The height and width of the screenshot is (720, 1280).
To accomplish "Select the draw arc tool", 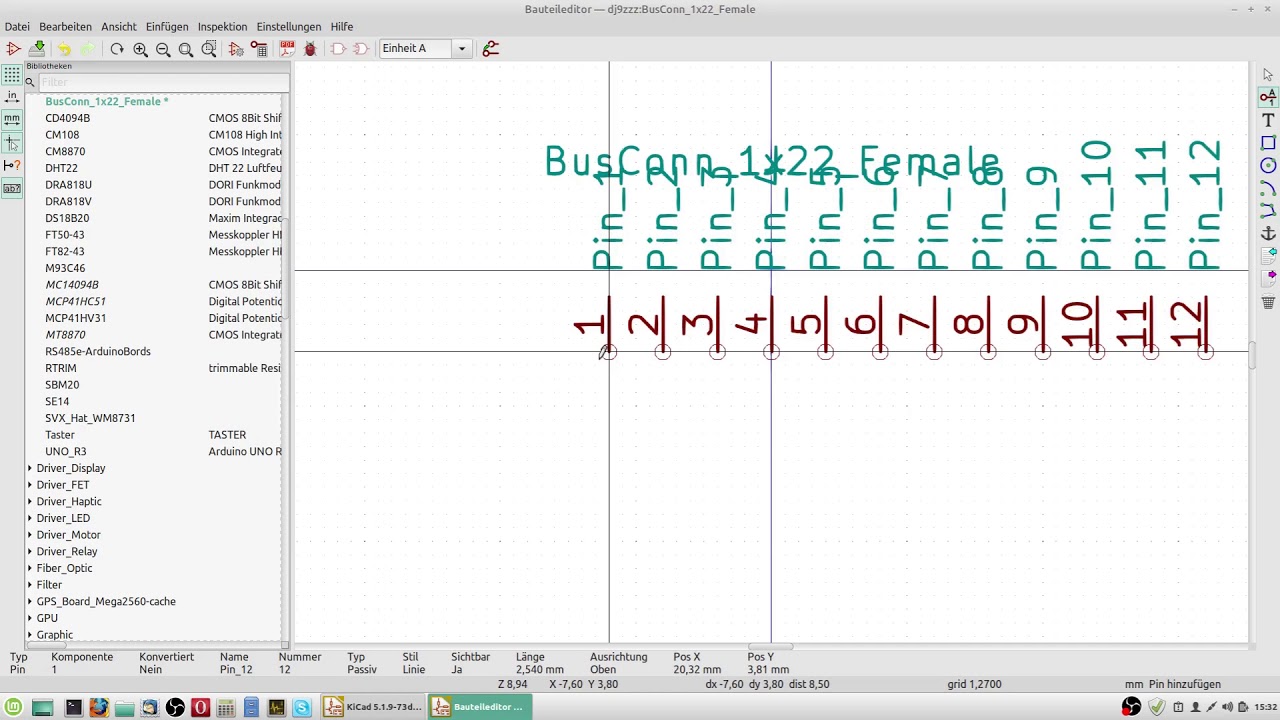I will (x=1268, y=188).
